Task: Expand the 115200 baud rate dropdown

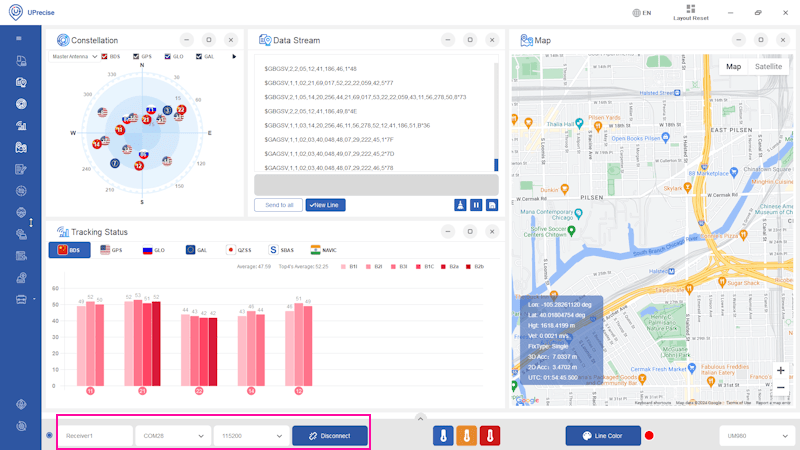Action: coord(250,436)
